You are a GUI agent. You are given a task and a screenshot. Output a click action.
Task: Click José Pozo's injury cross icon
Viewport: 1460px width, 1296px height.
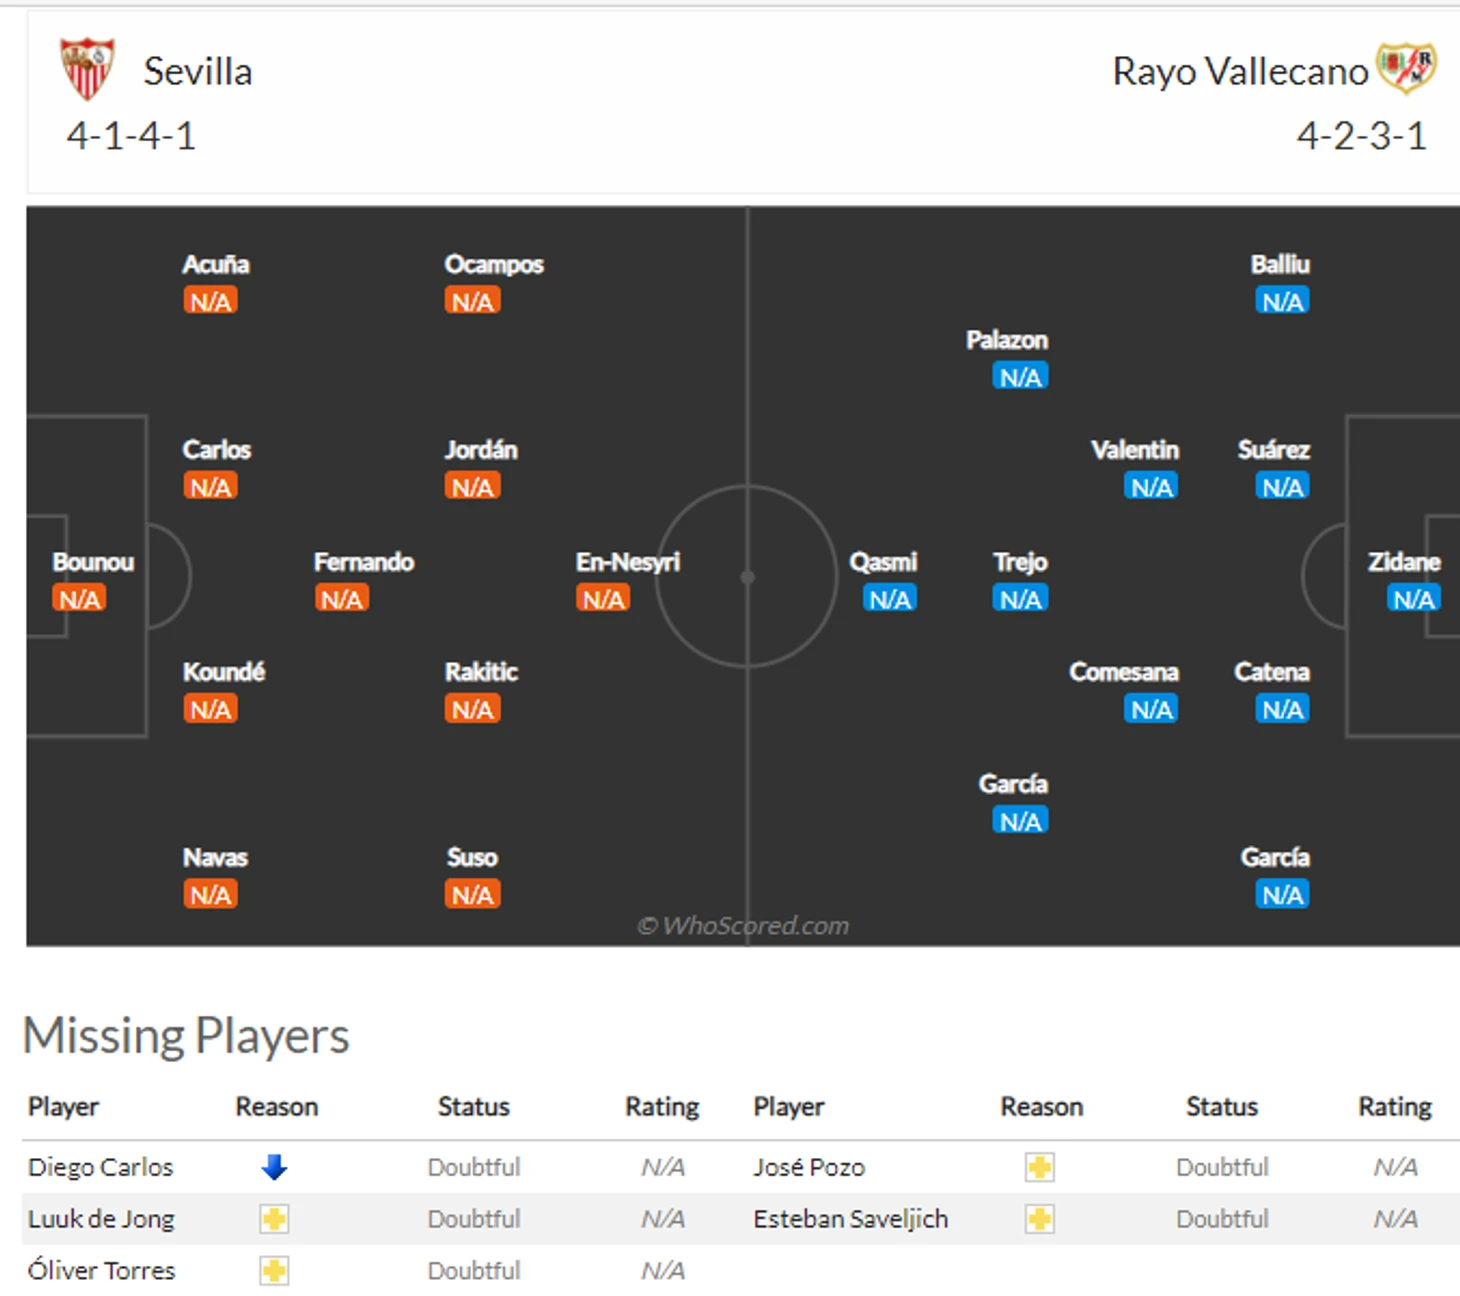[x=1040, y=1167]
